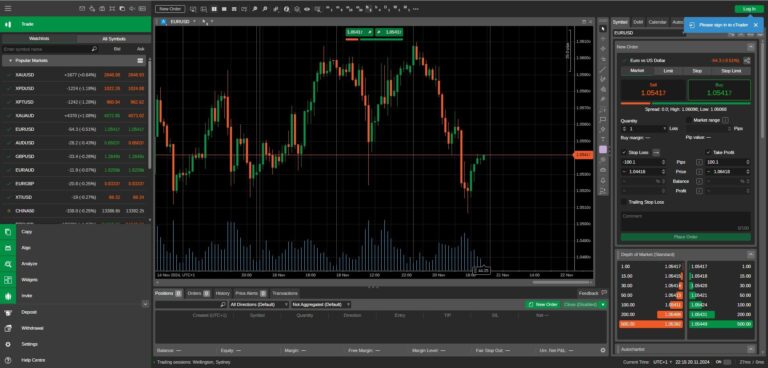
Task: Click the Feedback speech bubble icon
Action: click(604, 293)
